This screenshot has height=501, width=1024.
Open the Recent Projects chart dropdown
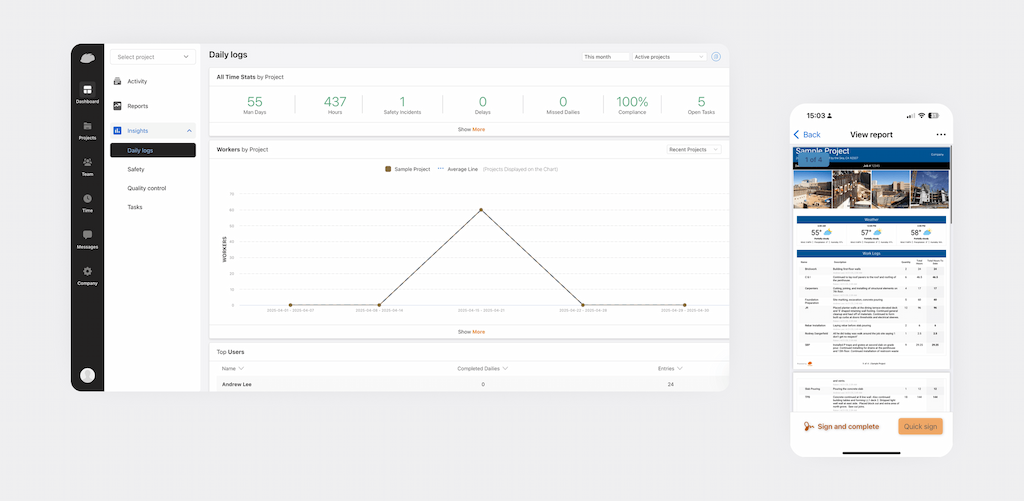(694, 150)
